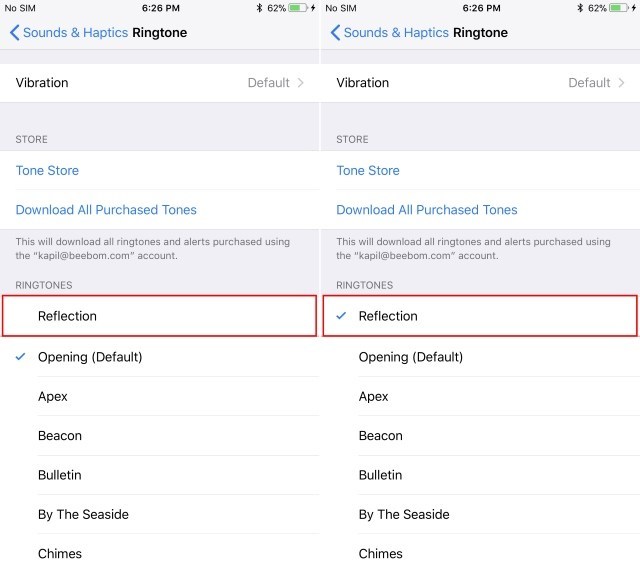Tap back chevron in left screen header
The image size is (640, 568).
pyautogui.click(x=14, y=33)
